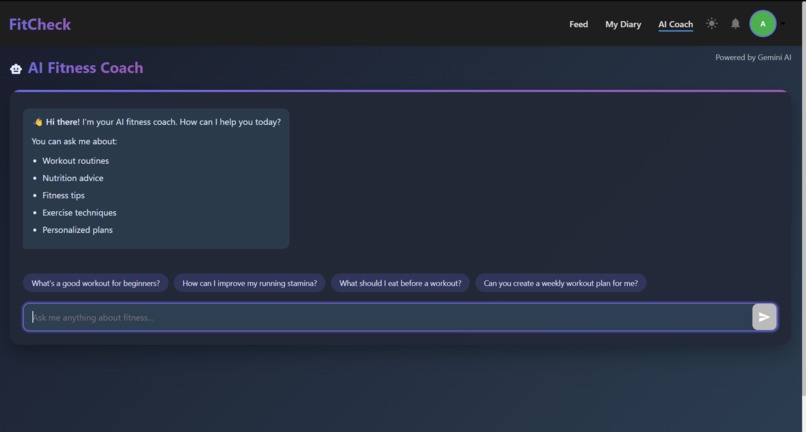Open notifications bell icon
The image size is (806, 432).
tap(736, 24)
